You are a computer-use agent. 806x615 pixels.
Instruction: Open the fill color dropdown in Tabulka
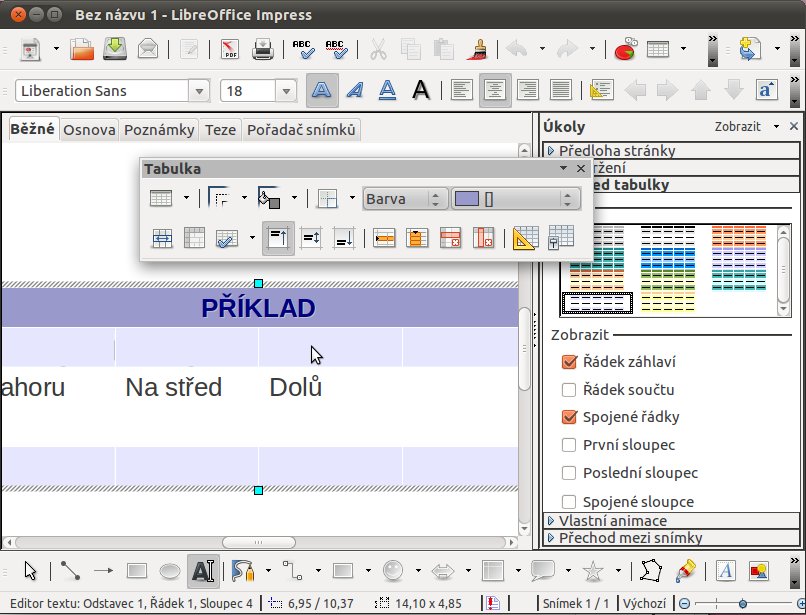tap(516, 199)
